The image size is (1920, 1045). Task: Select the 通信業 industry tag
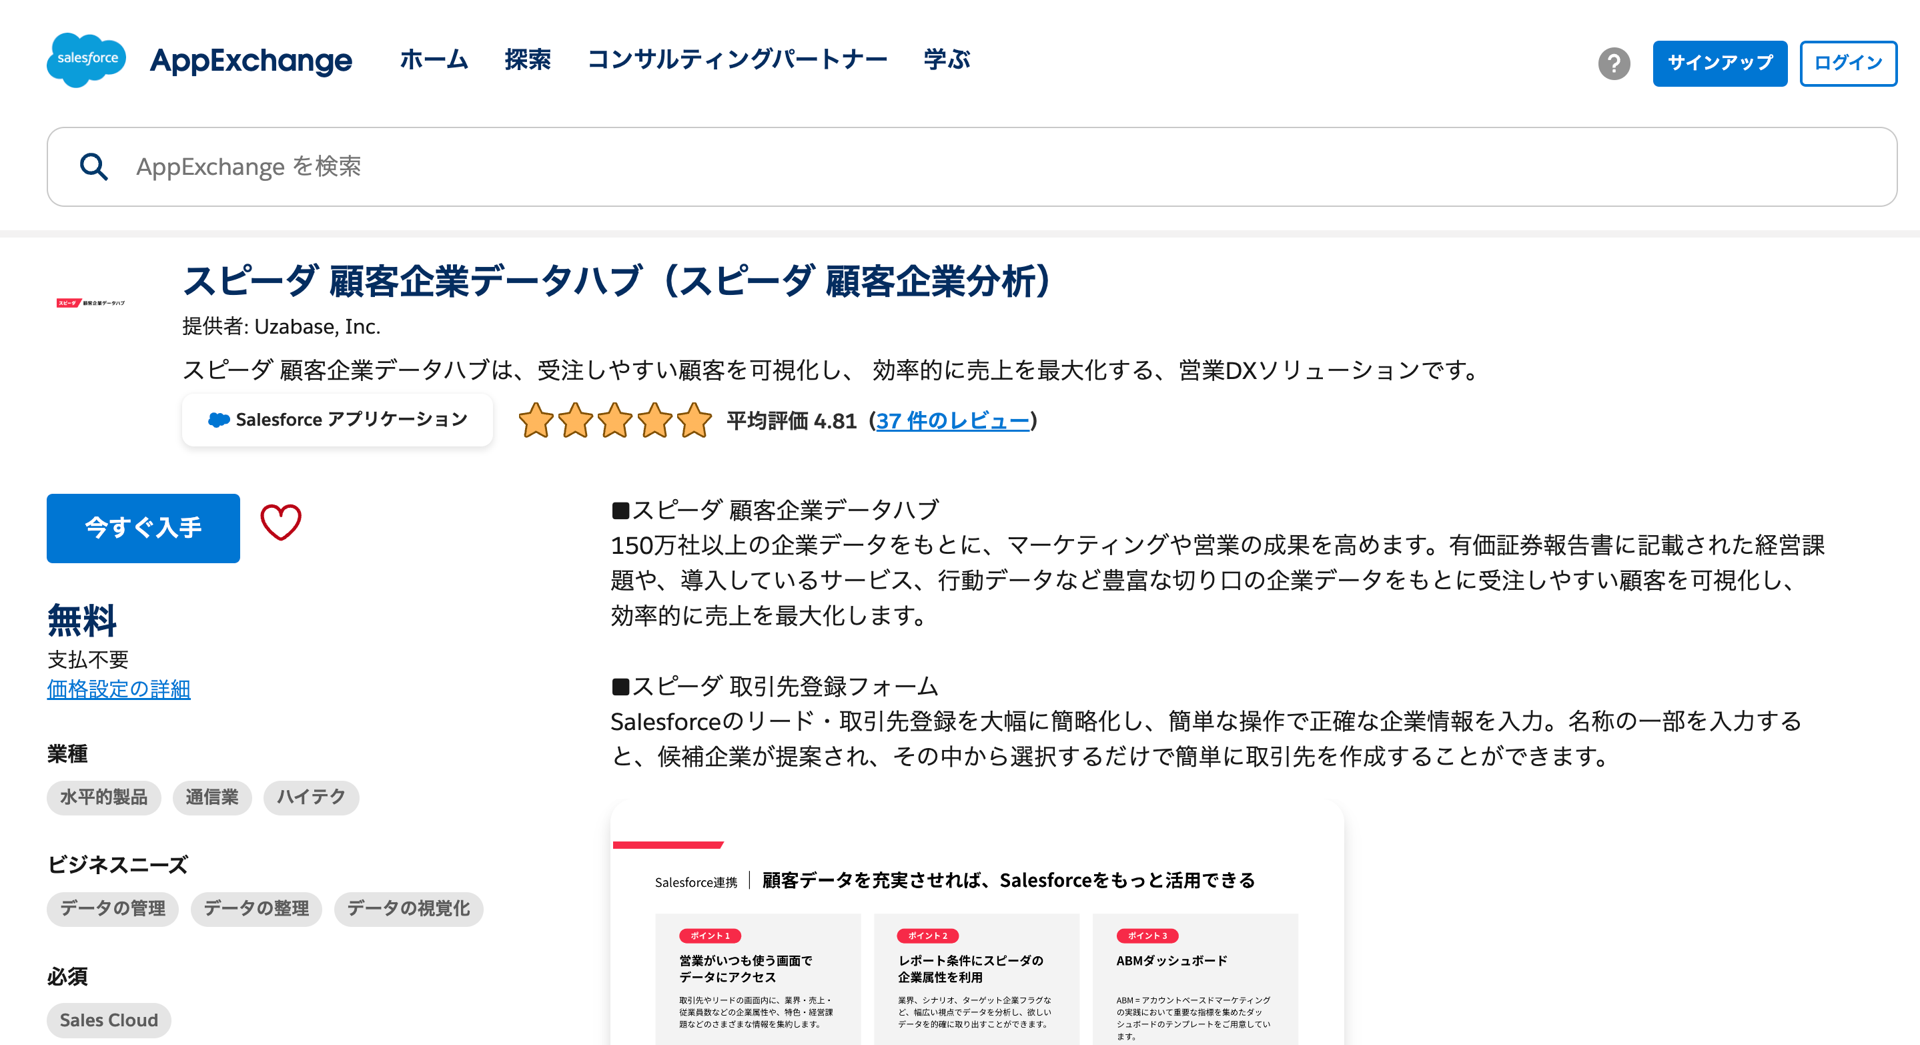point(212,797)
